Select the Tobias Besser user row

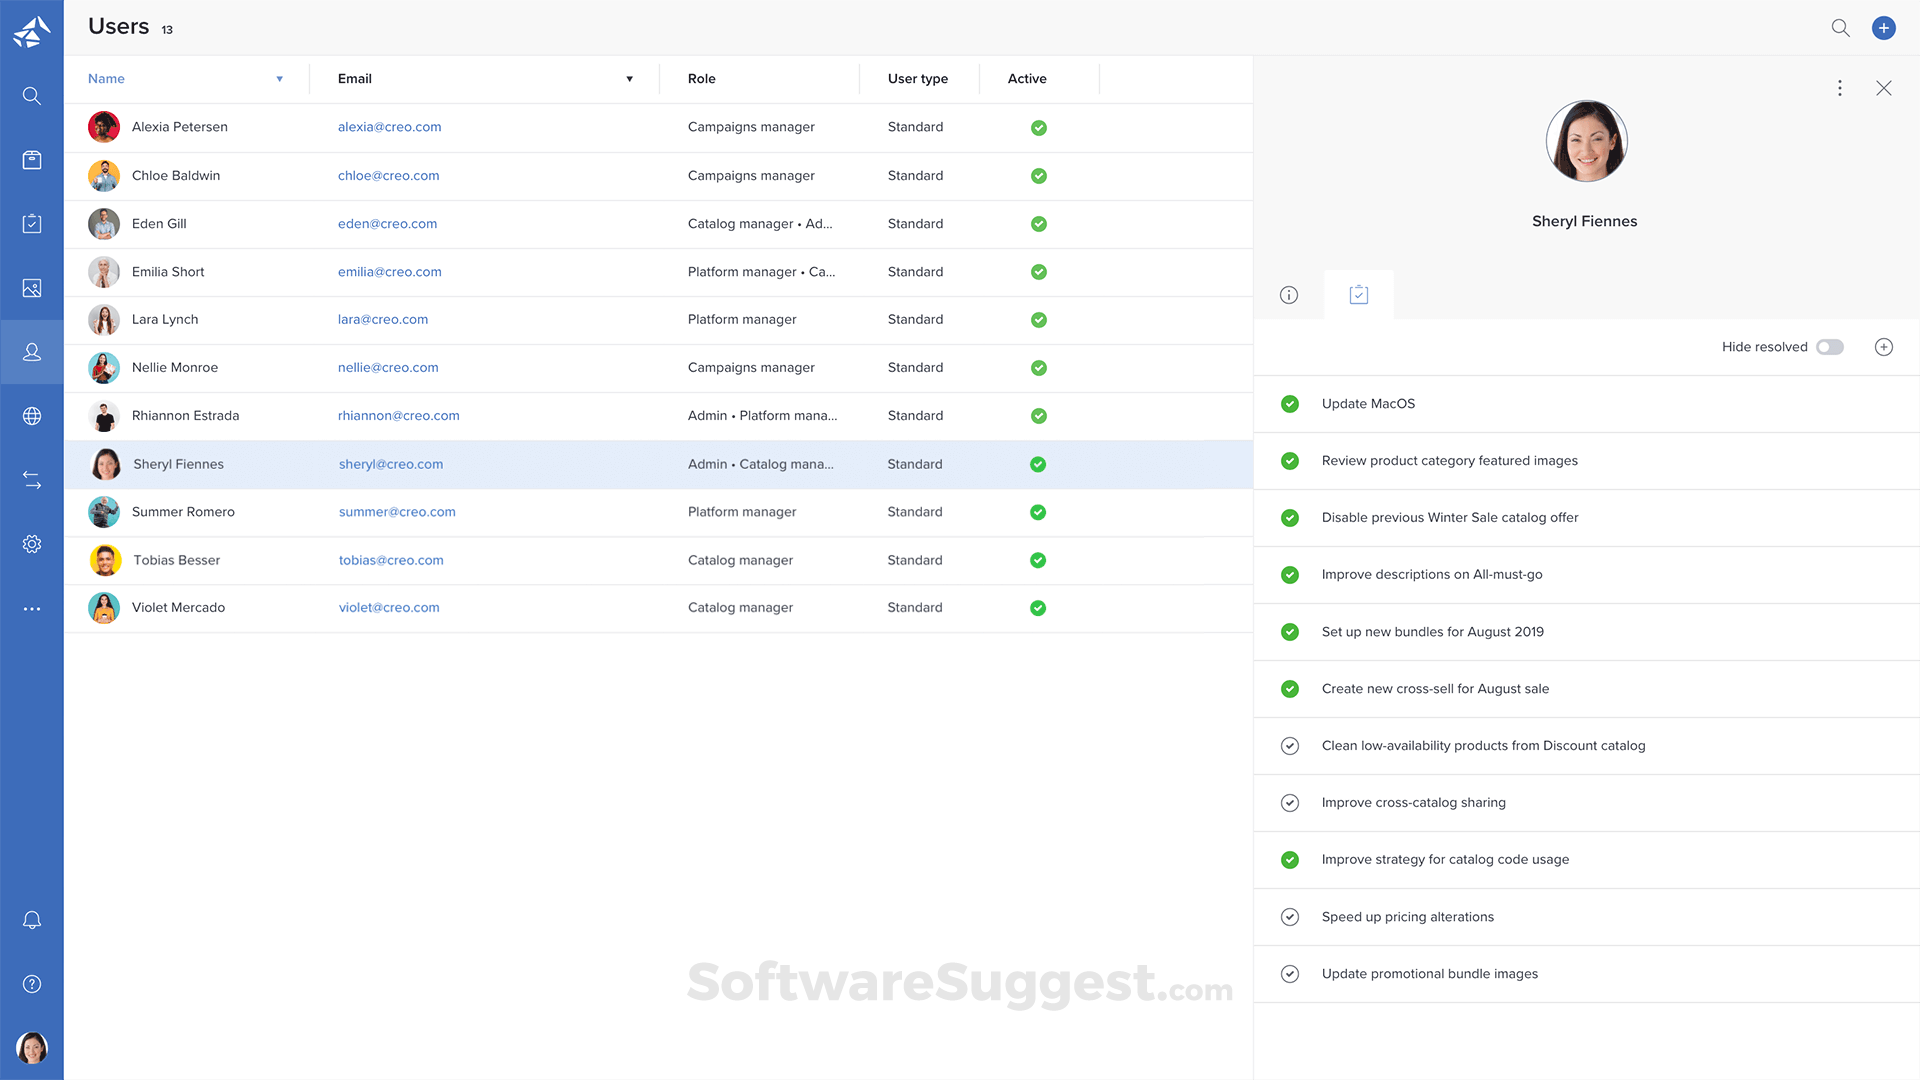(x=177, y=560)
